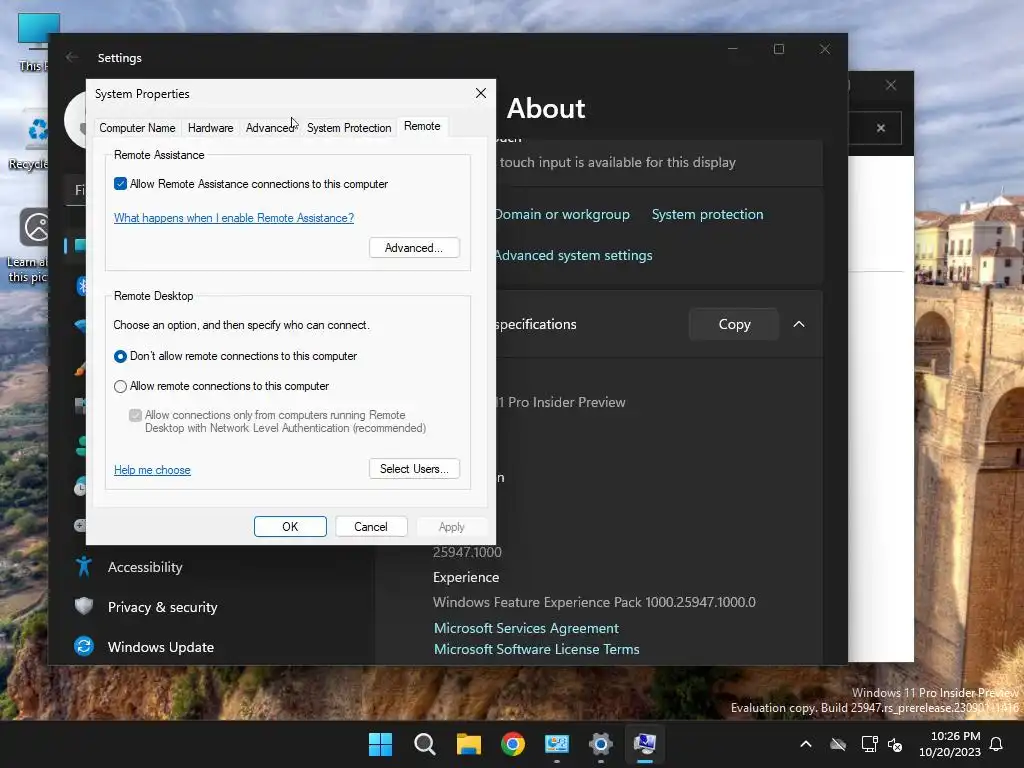Close the background window behind Settings

891,86
